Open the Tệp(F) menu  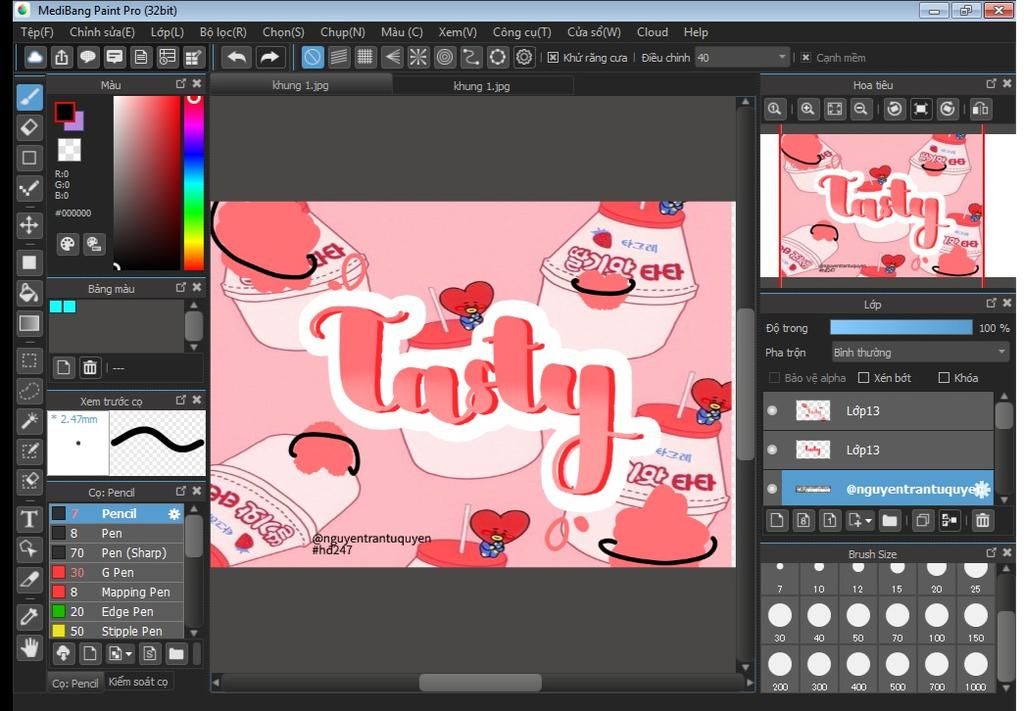37,32
